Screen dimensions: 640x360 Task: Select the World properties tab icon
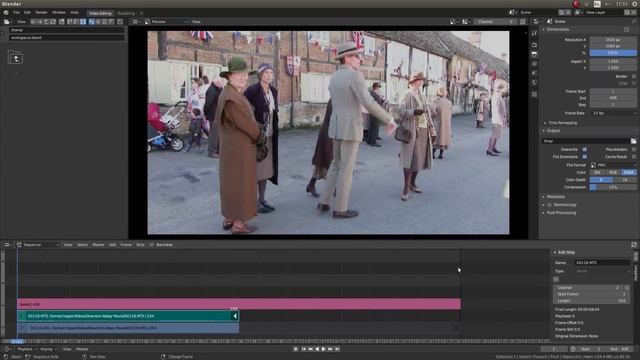tap(535, 83)
